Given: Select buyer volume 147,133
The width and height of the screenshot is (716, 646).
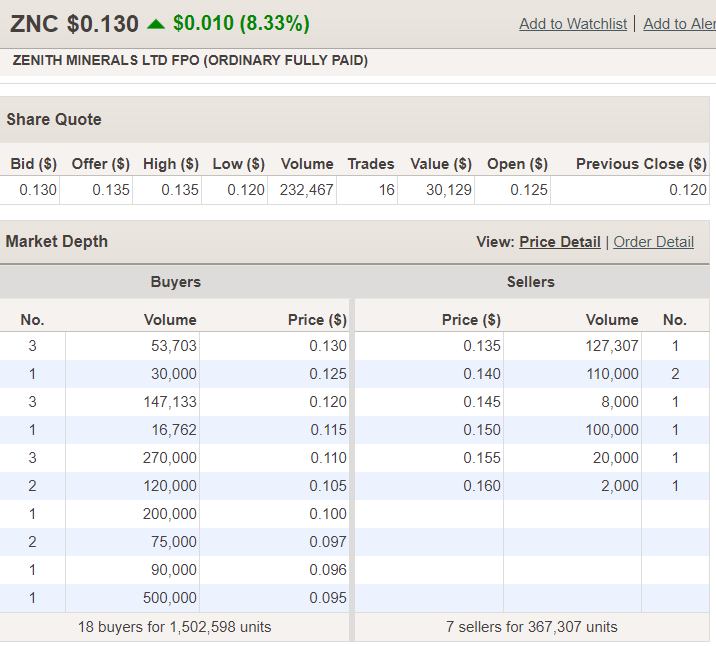Looking at the screenshot, I should click(170, 402).
